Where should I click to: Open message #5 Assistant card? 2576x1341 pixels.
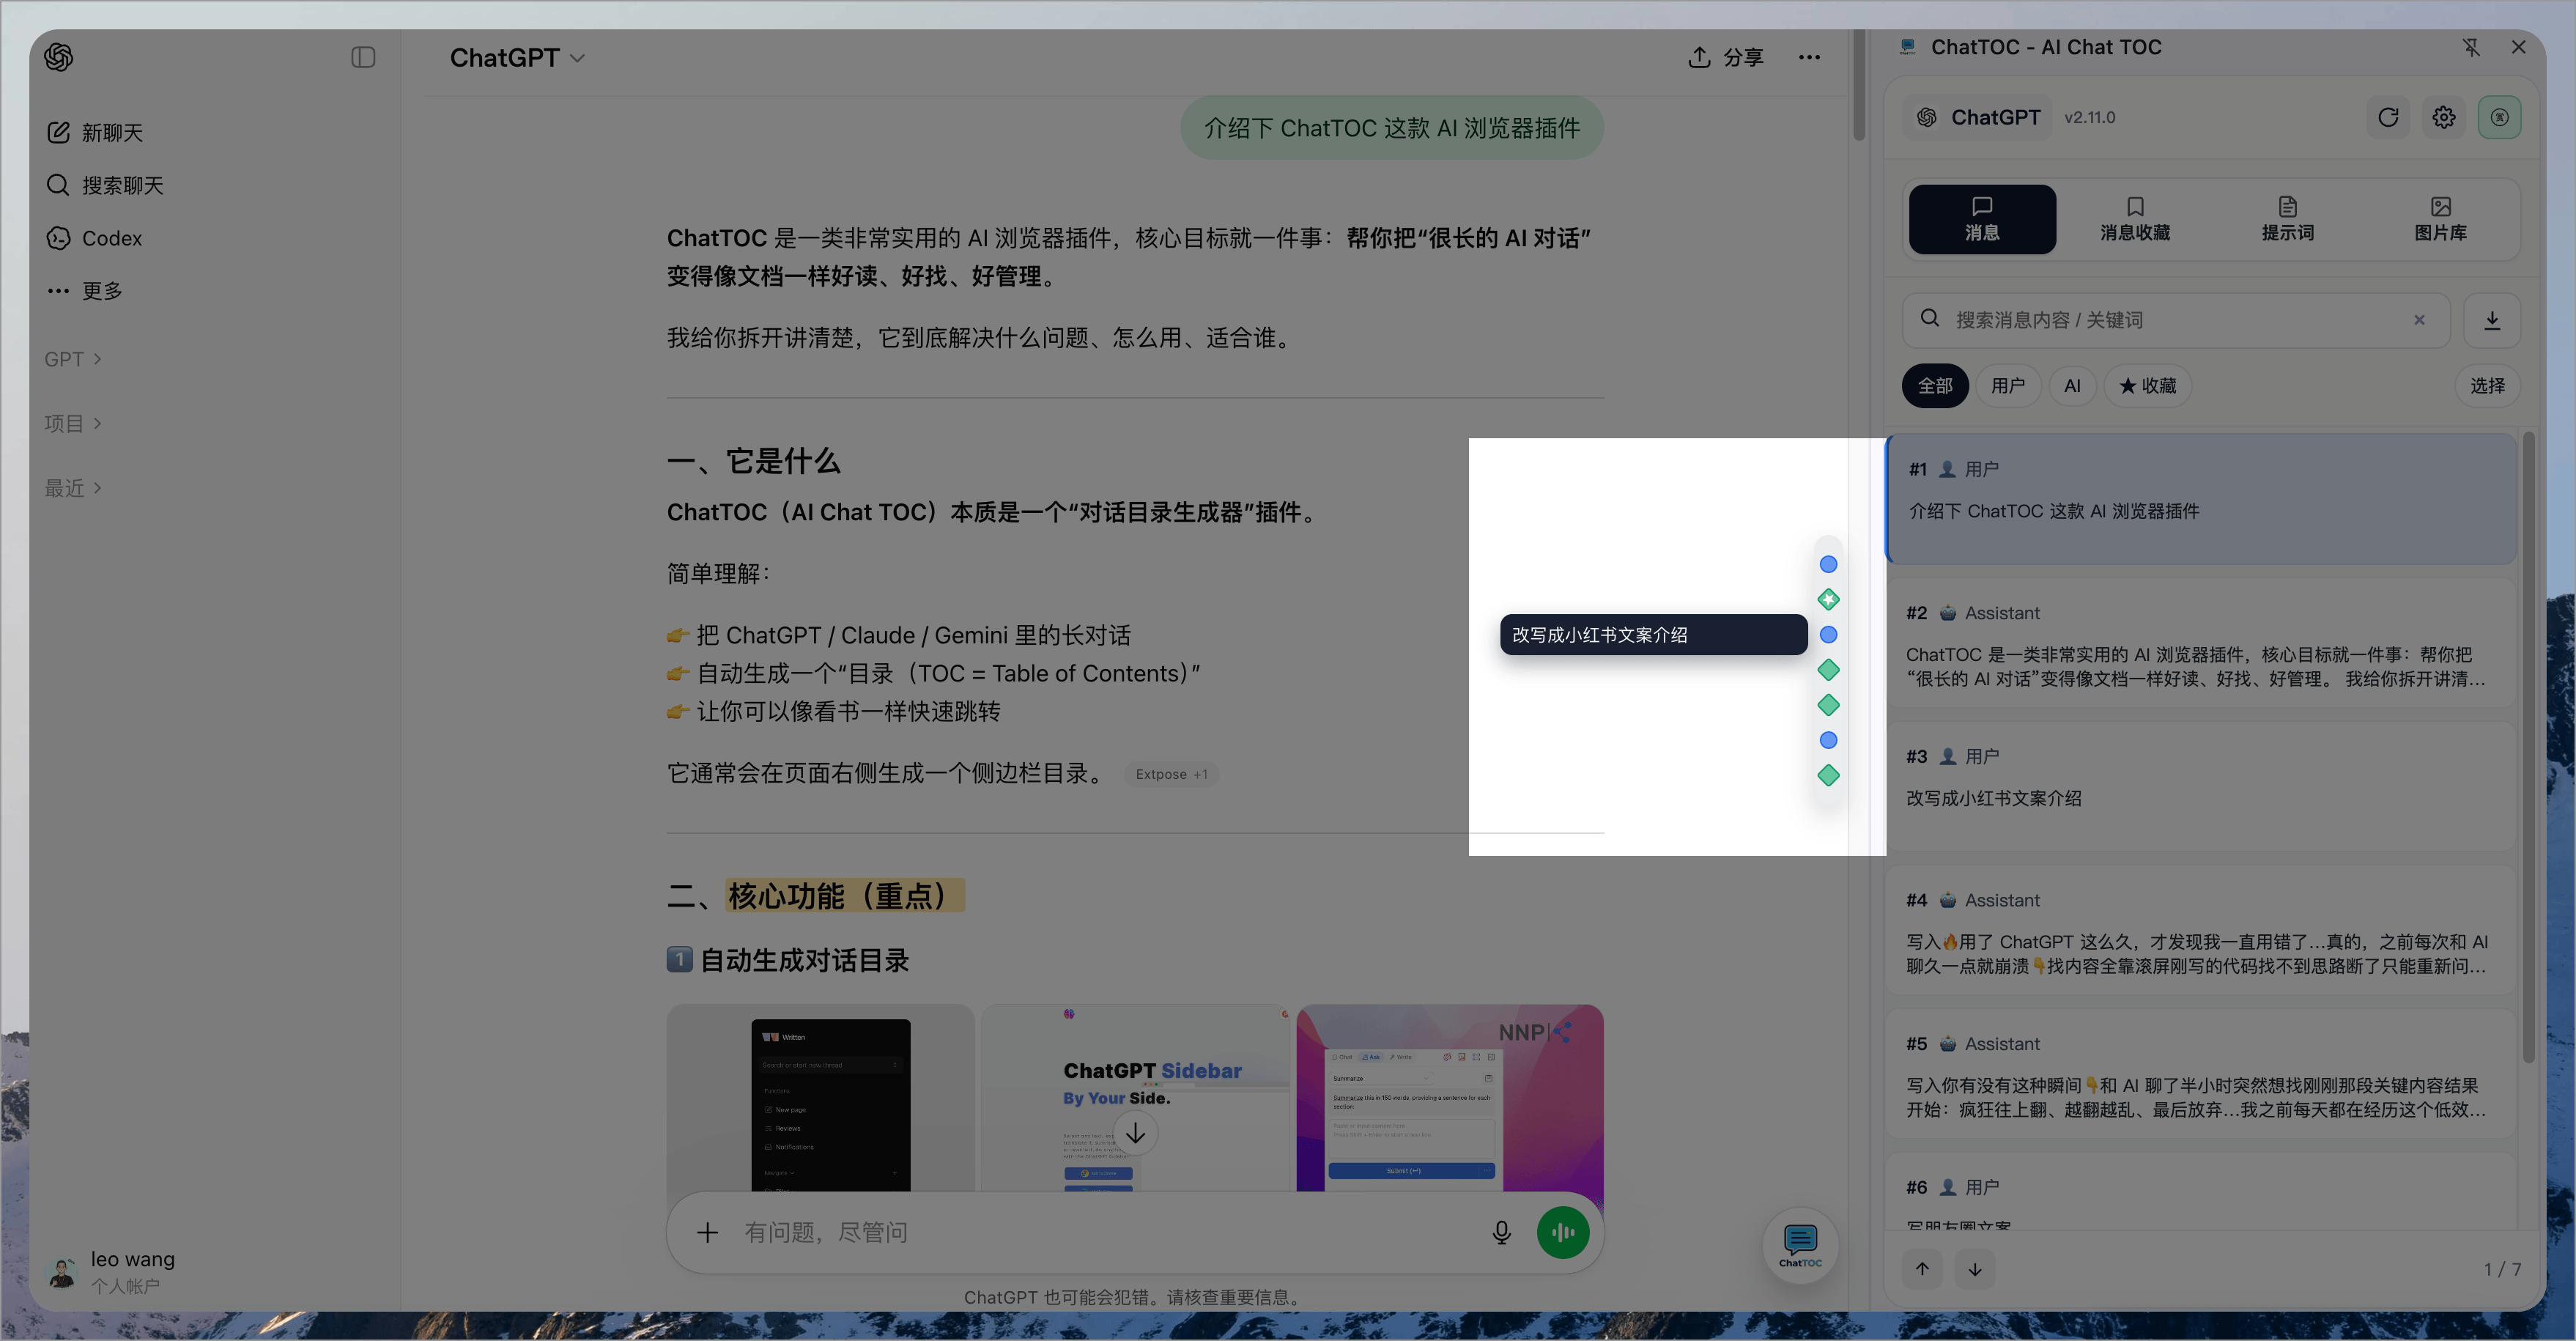(2201, 1073)
